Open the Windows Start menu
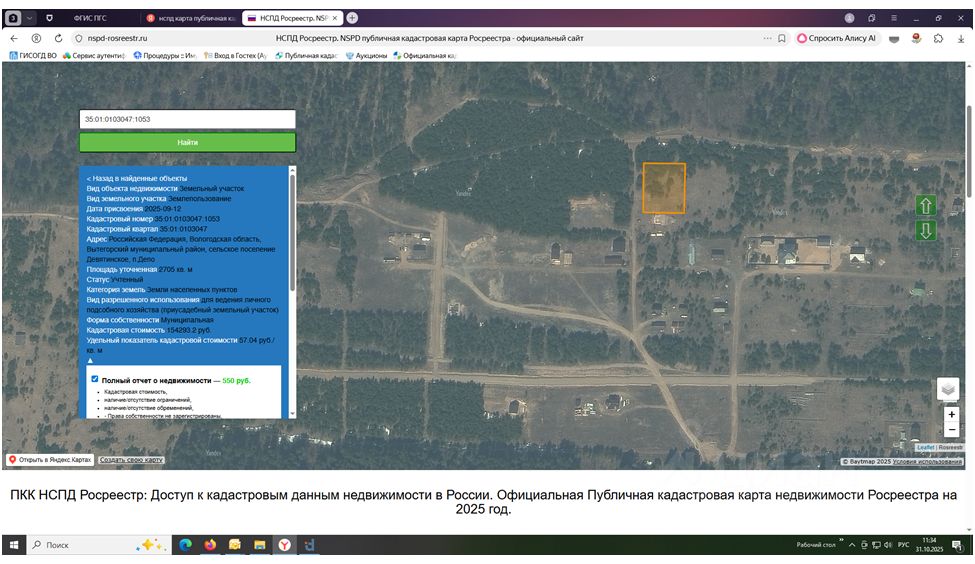Image resolution: width=975 pixels, height=564 pixels. [14, 545]
